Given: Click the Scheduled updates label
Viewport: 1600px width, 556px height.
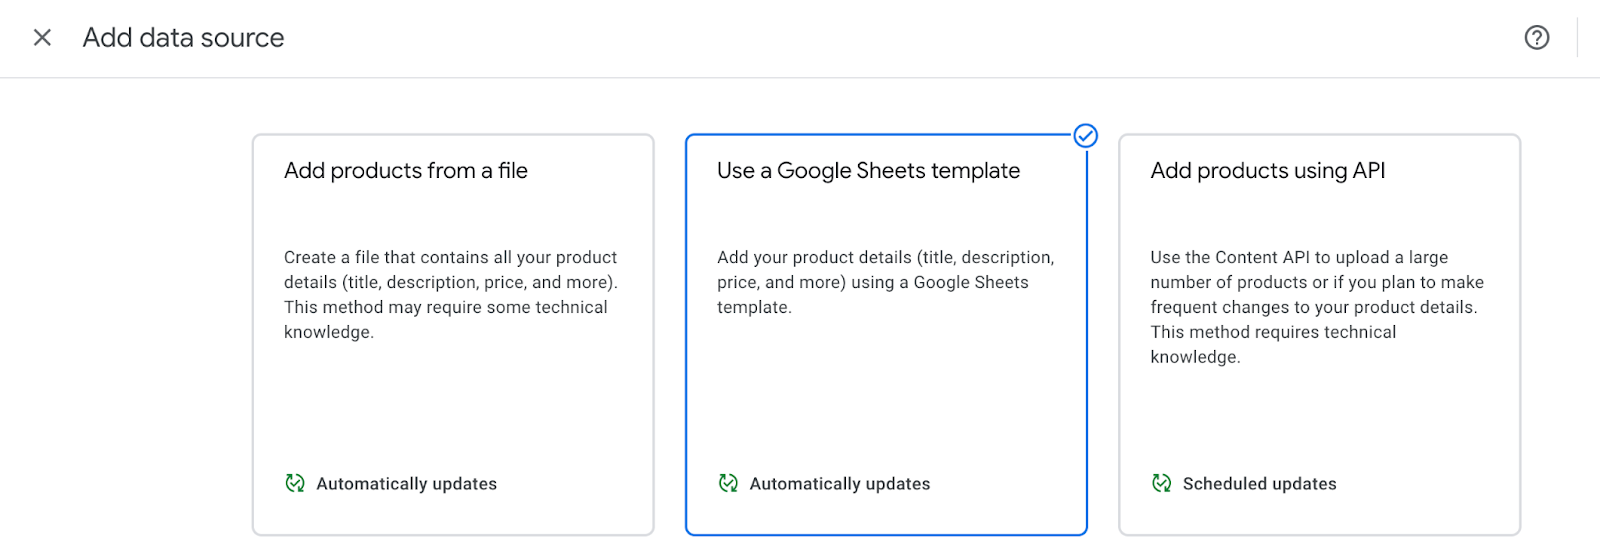Looking at the screenshot, I should click(1260, 484).
